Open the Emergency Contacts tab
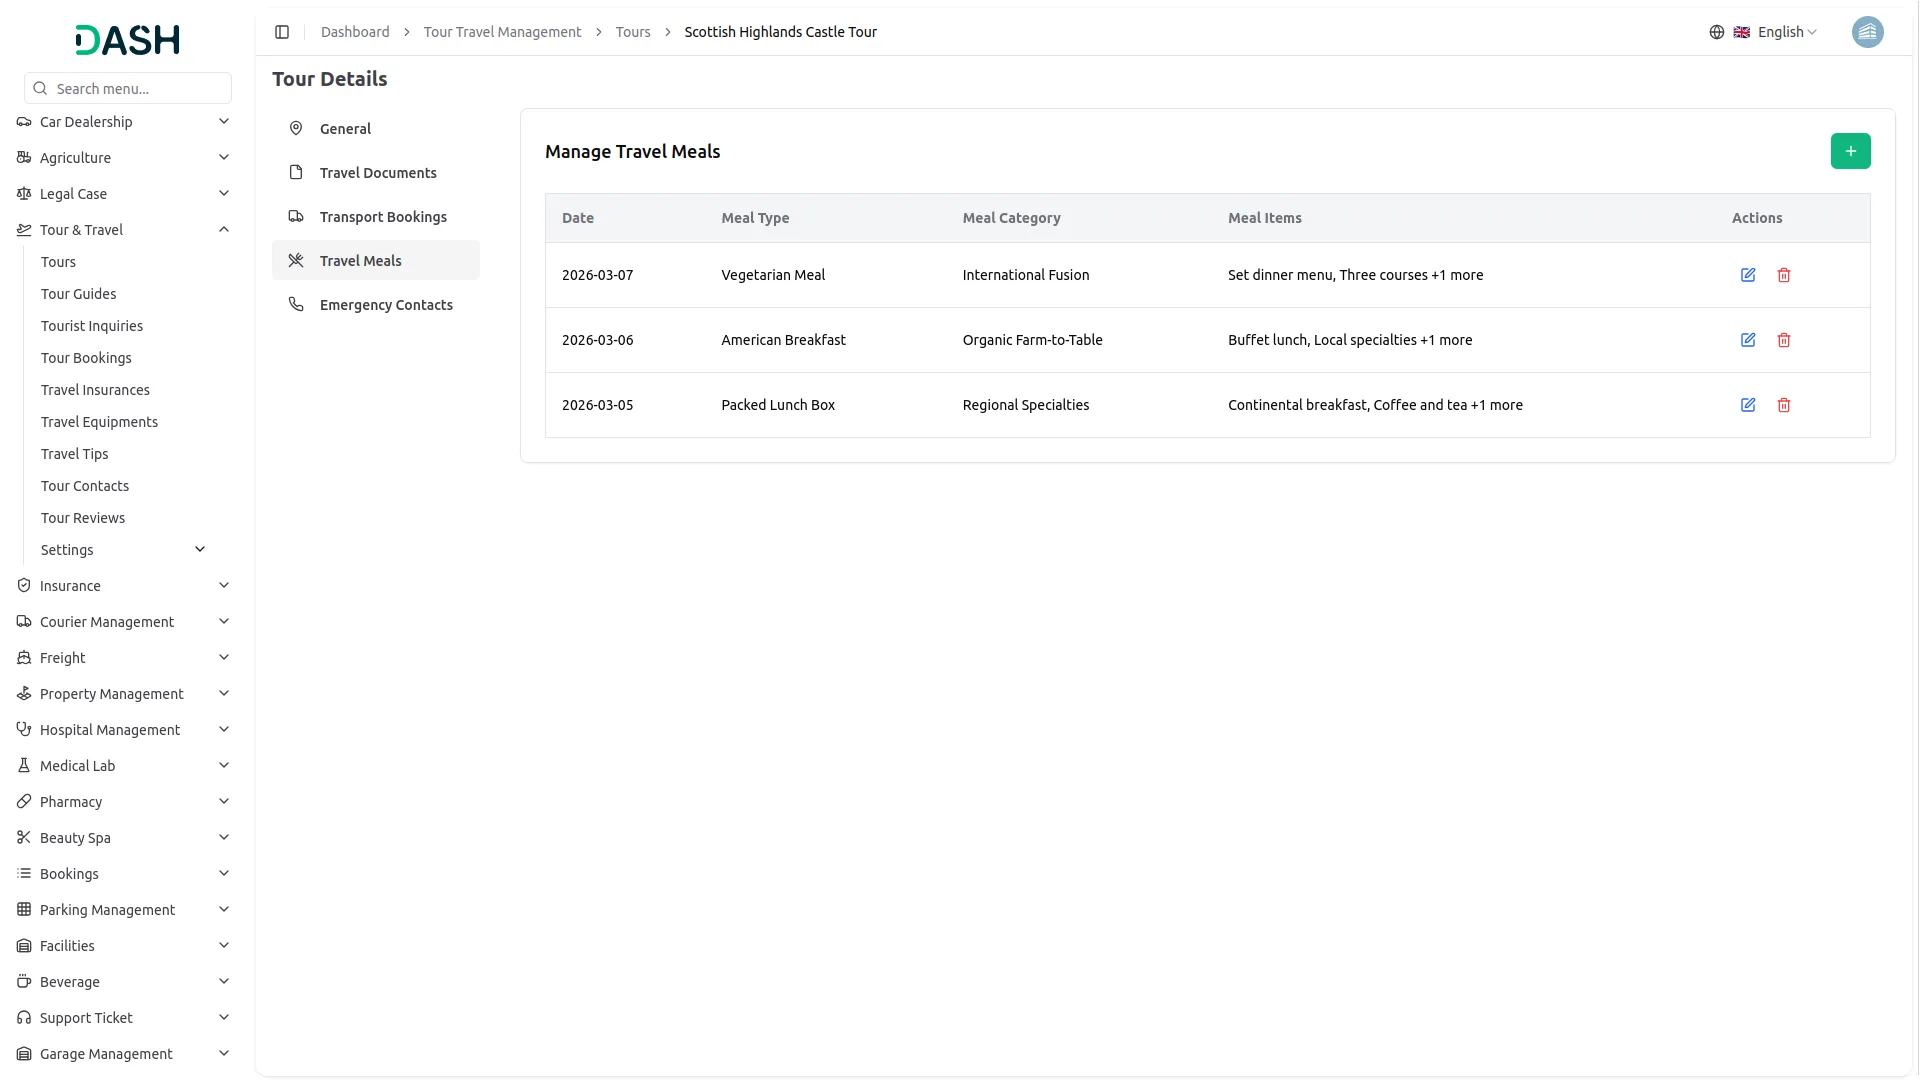1920x1080 pixels. [x=376, y=305]
